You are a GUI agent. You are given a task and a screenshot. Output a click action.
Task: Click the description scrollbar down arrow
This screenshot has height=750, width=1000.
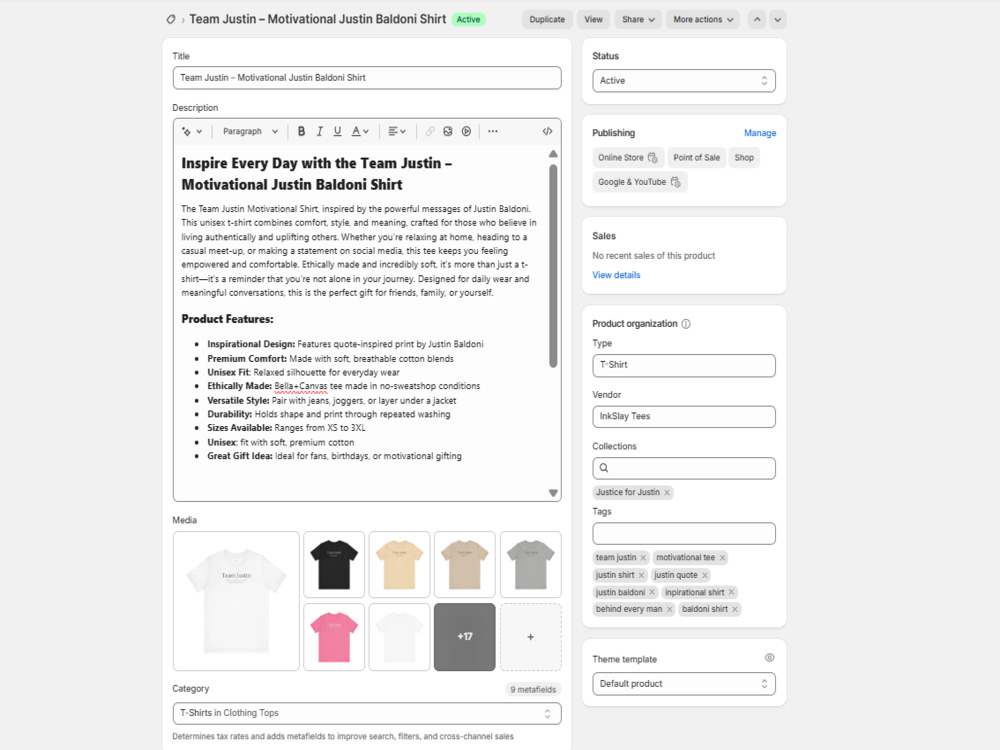(x=553, y=493)
